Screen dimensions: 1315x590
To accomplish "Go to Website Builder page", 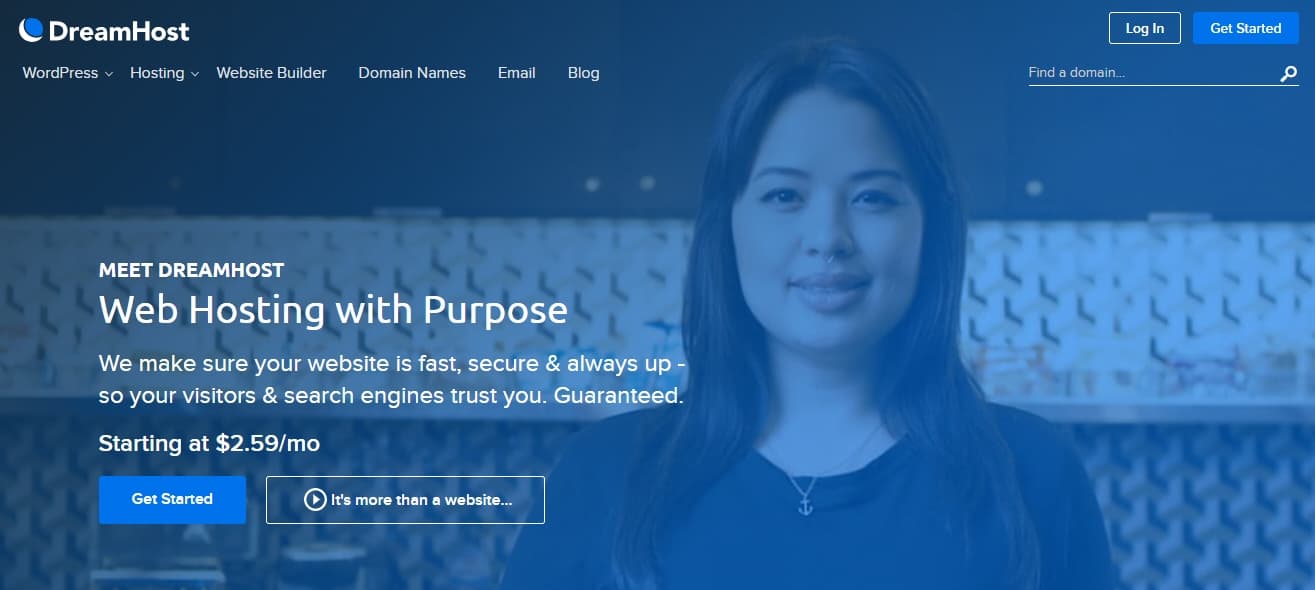I will tap(271, 73).
